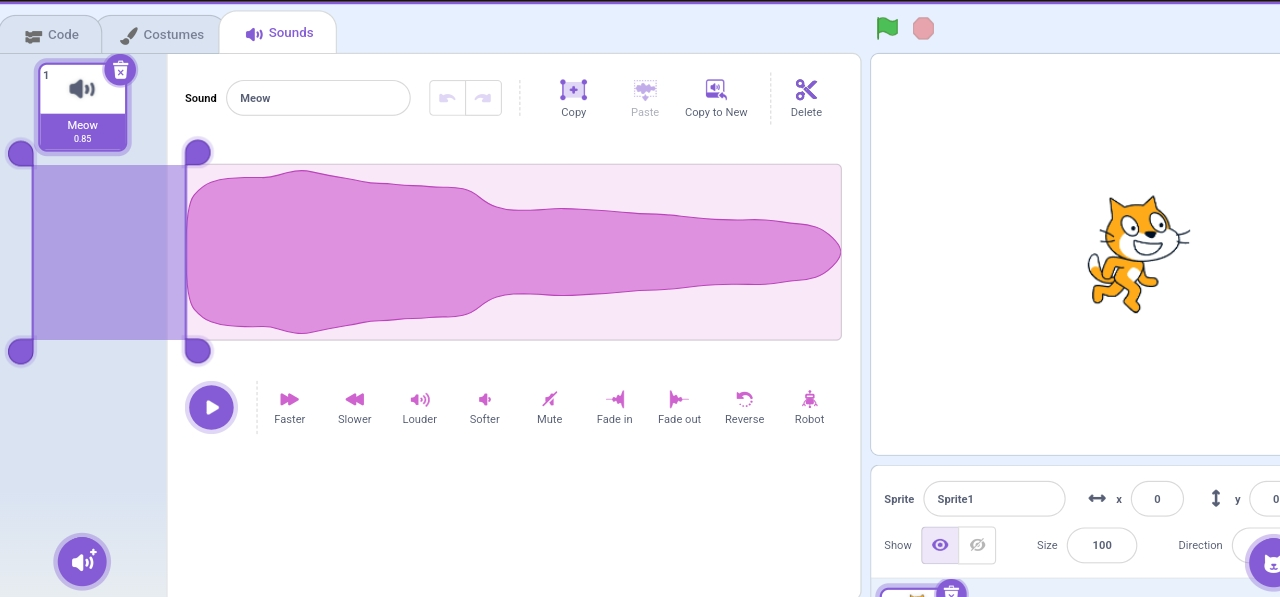Stop the project with the stop sign
The image size is (1280, 597).
tap(923, 28)
